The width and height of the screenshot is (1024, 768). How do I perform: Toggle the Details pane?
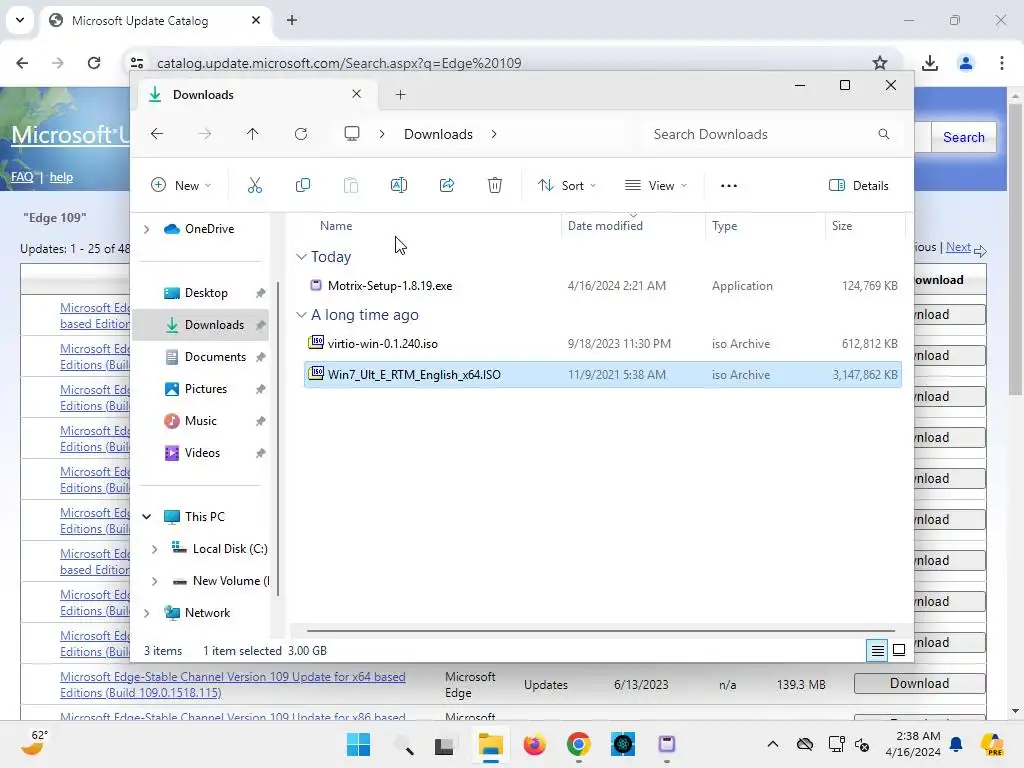coord(858,185)
